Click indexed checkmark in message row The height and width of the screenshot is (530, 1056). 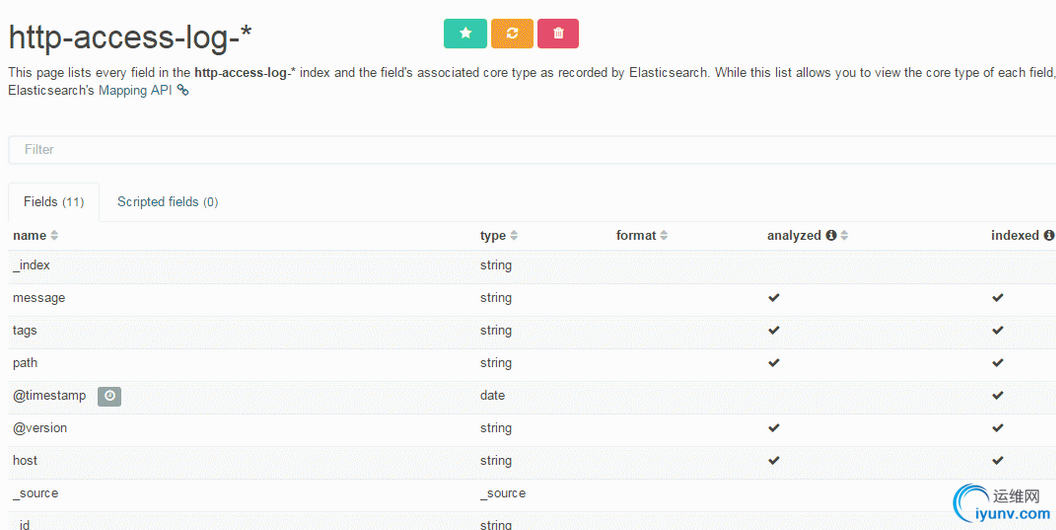click(997, 297)
